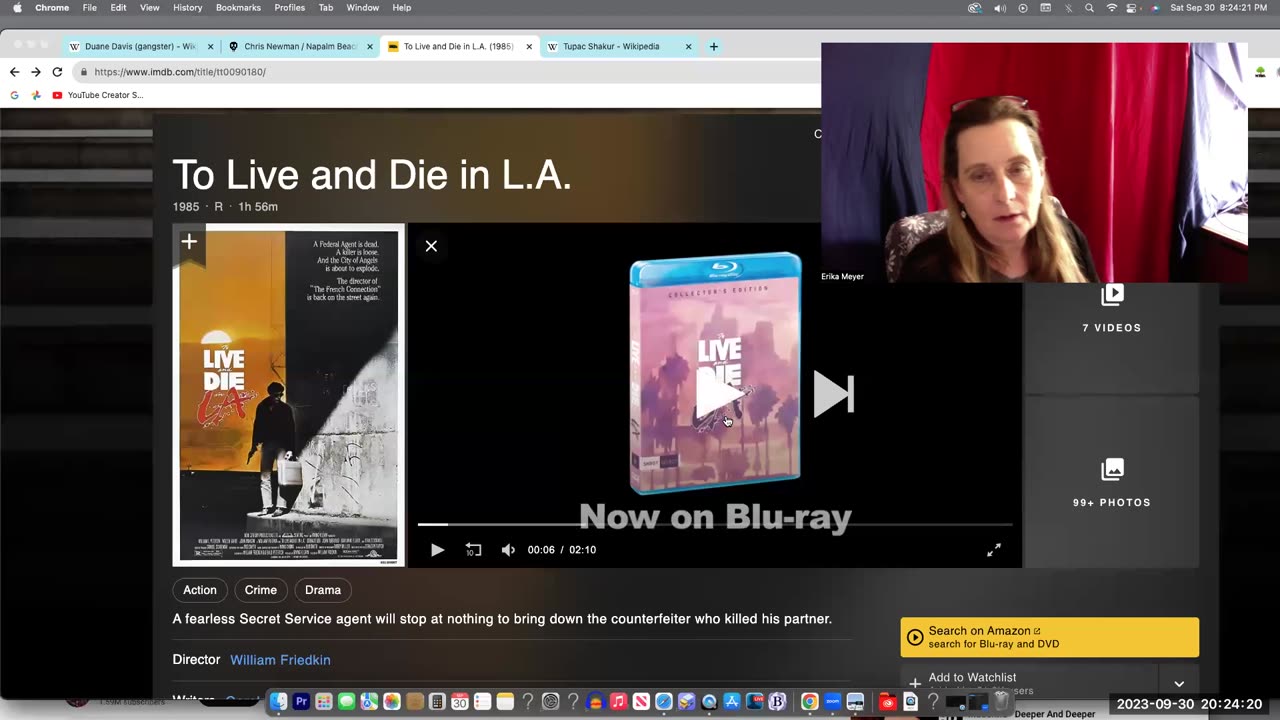Open Siri from the menu bar

[1155, 7]
